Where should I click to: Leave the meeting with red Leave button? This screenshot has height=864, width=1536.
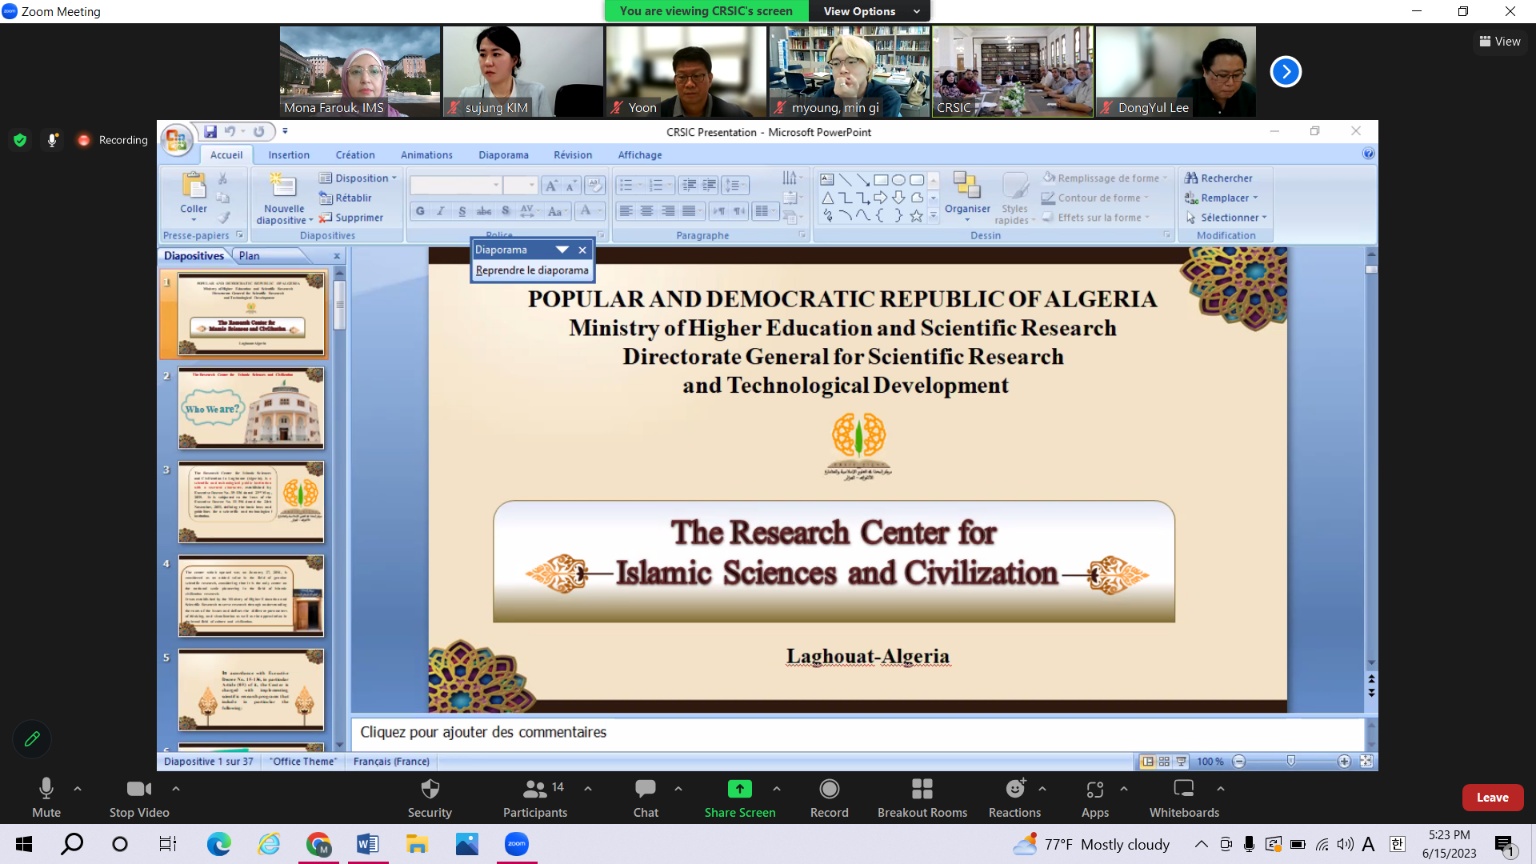[1493, 797]
